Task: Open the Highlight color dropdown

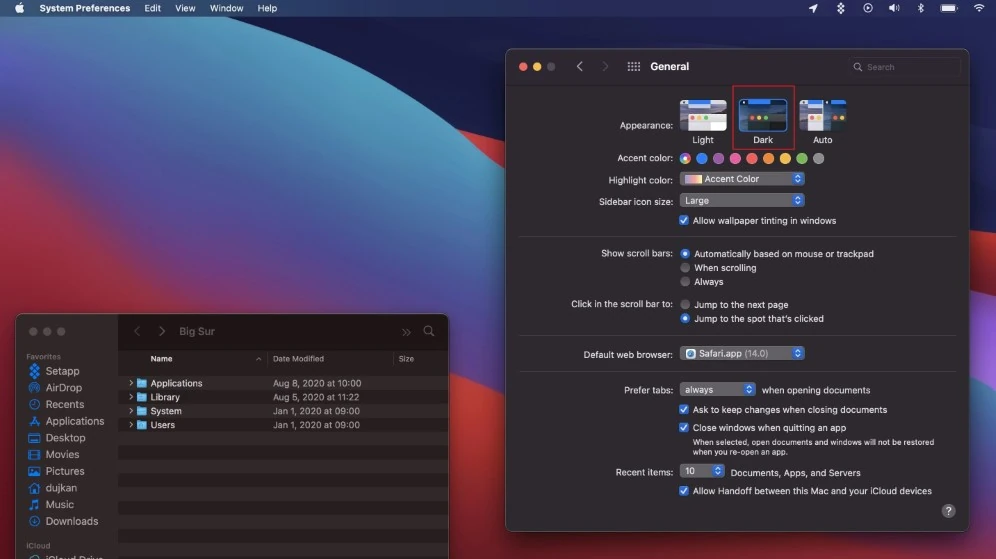Action: pyautogui.click(x=742, y=179)
